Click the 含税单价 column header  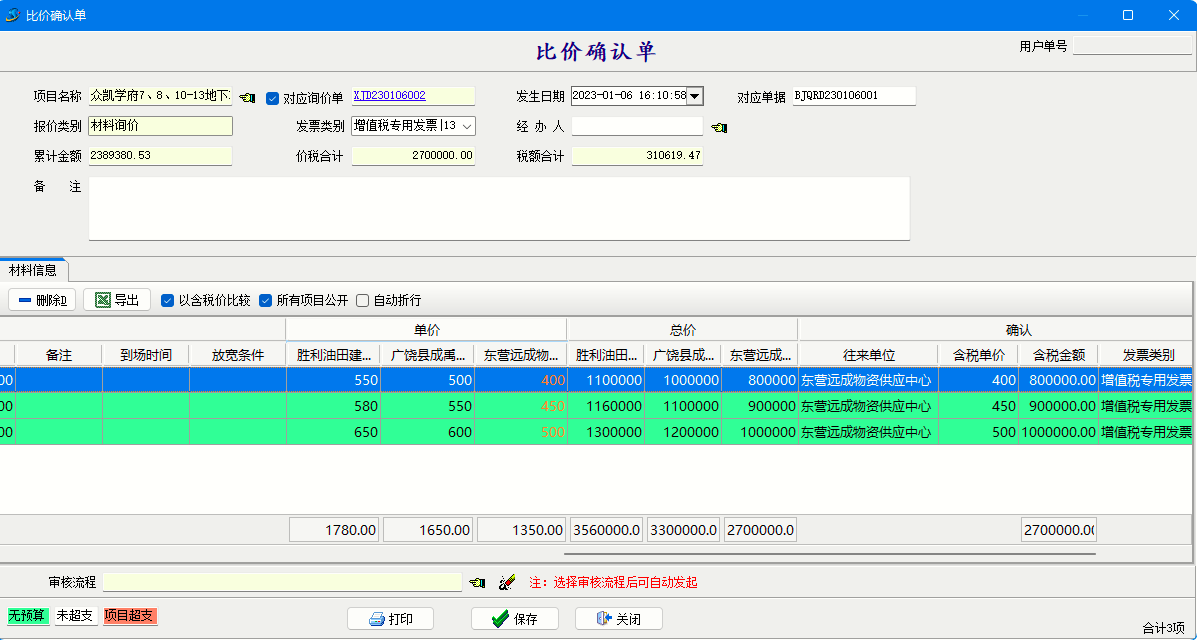click(x=977, y=355)
